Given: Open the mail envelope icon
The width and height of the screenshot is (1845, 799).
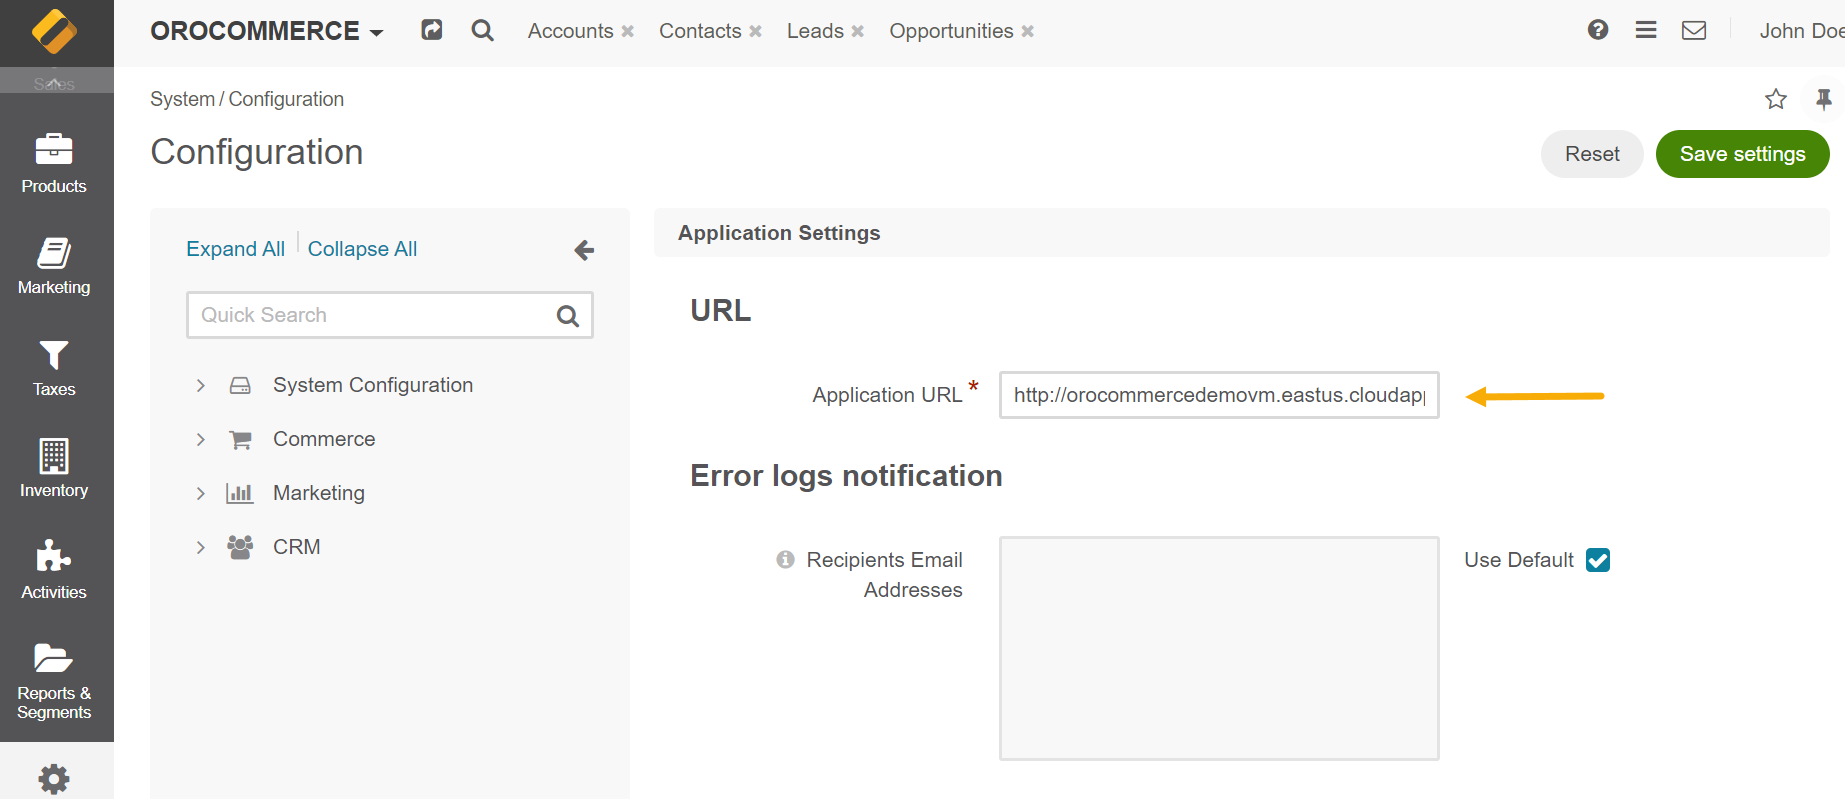Looking at the screenshot, I should point(1694,30).
